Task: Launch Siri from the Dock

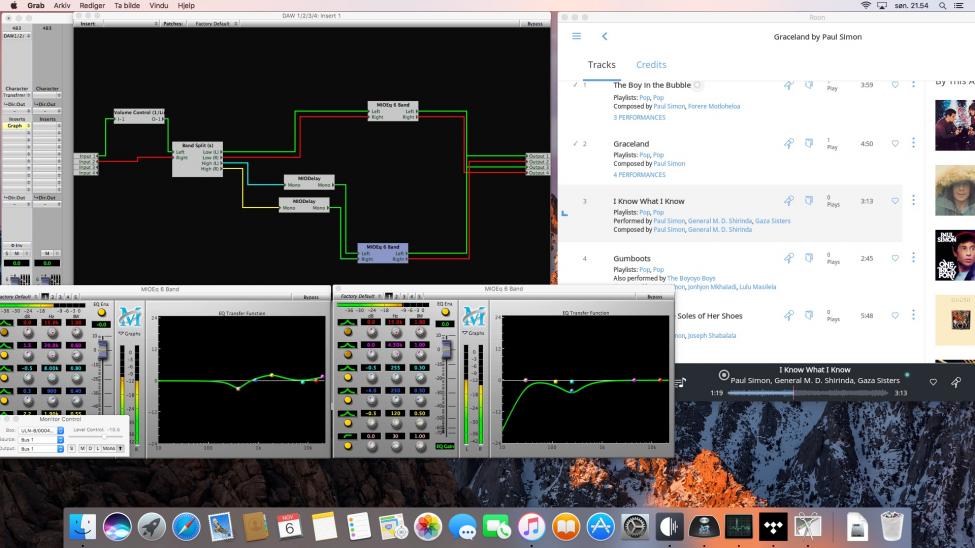Action: tap(117, 527)
